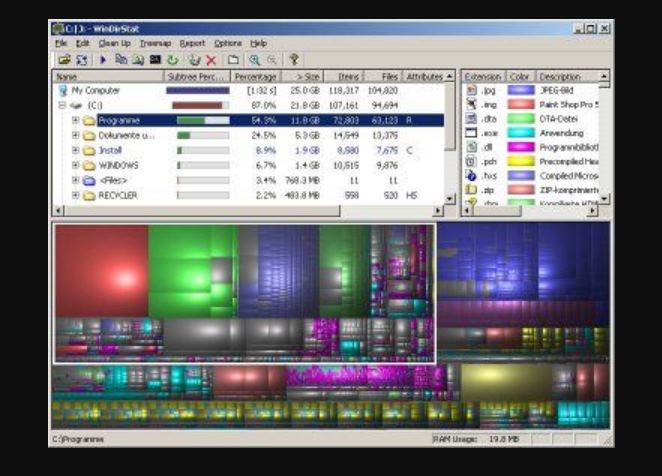Click the Open folder toolbar icon
Image resolution: width=662 pixels, height=476 pixels.
[64, 60]
